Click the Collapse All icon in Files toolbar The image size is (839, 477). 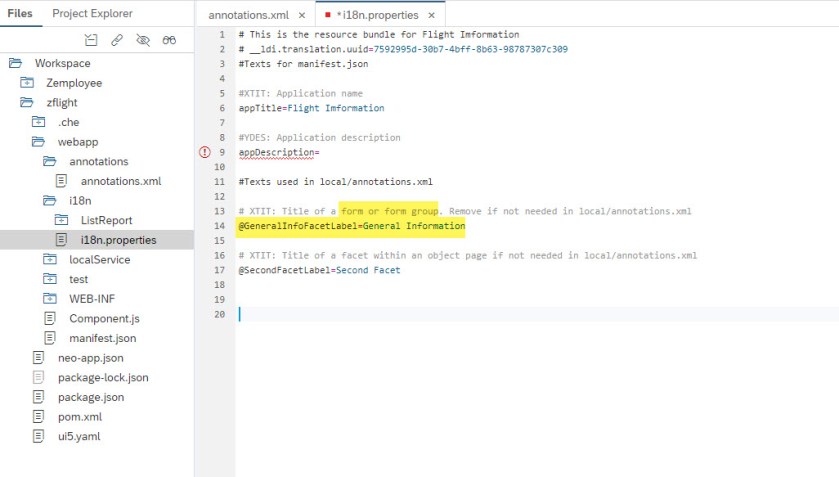92,40
